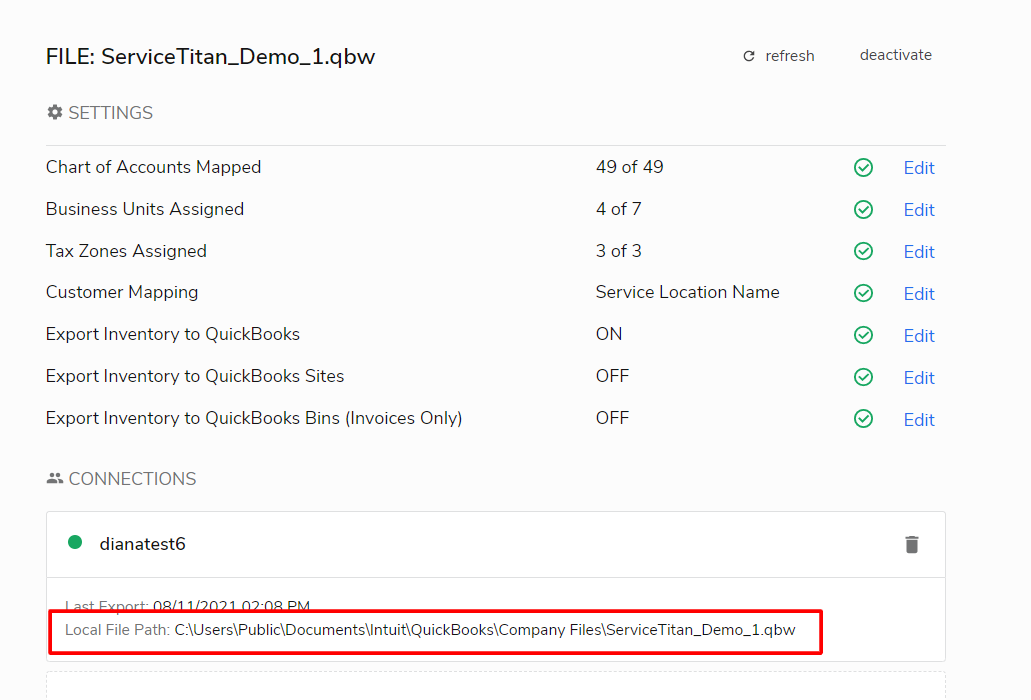
Task: Click the 'Service Location Name' value
Action: [x=687, y=292]
